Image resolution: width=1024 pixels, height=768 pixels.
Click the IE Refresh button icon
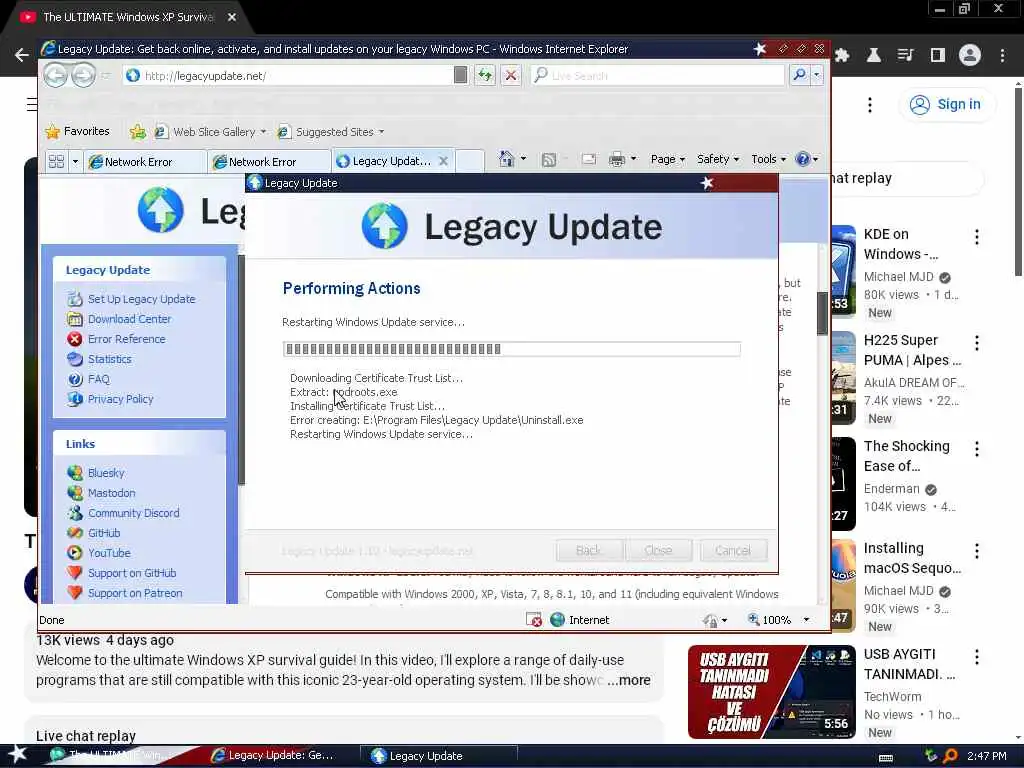tap(485, 76)
